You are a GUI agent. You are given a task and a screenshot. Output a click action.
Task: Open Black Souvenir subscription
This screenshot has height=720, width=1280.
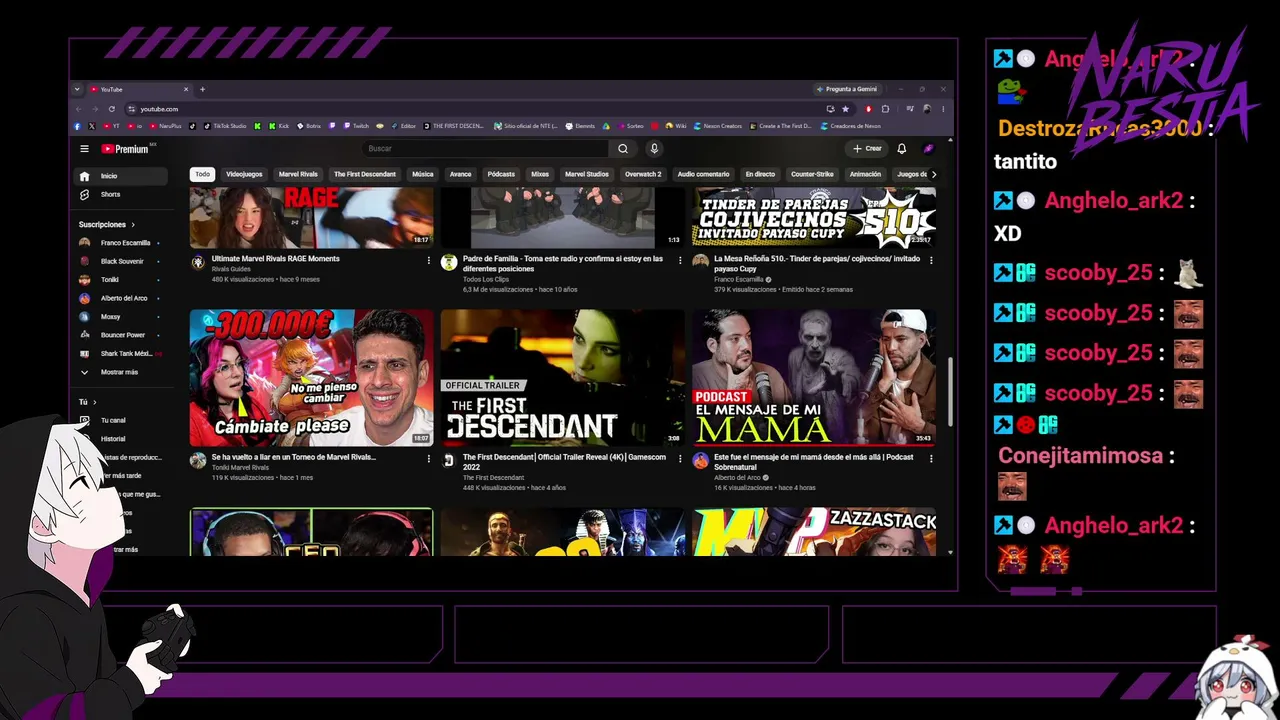click(x=122, y=261)
